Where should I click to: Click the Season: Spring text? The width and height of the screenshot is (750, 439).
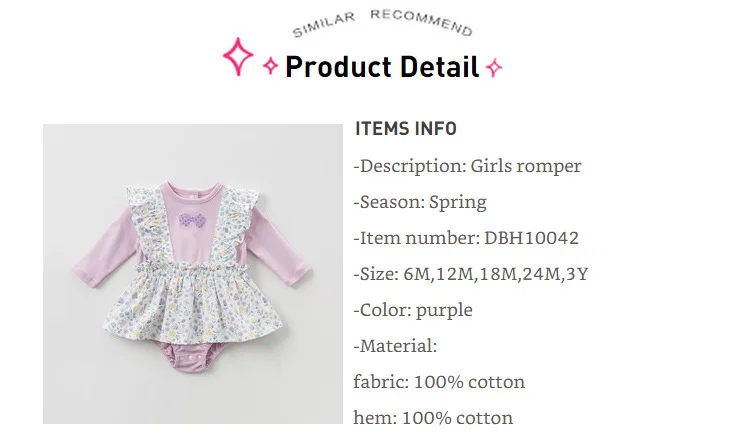click(420, 202)
